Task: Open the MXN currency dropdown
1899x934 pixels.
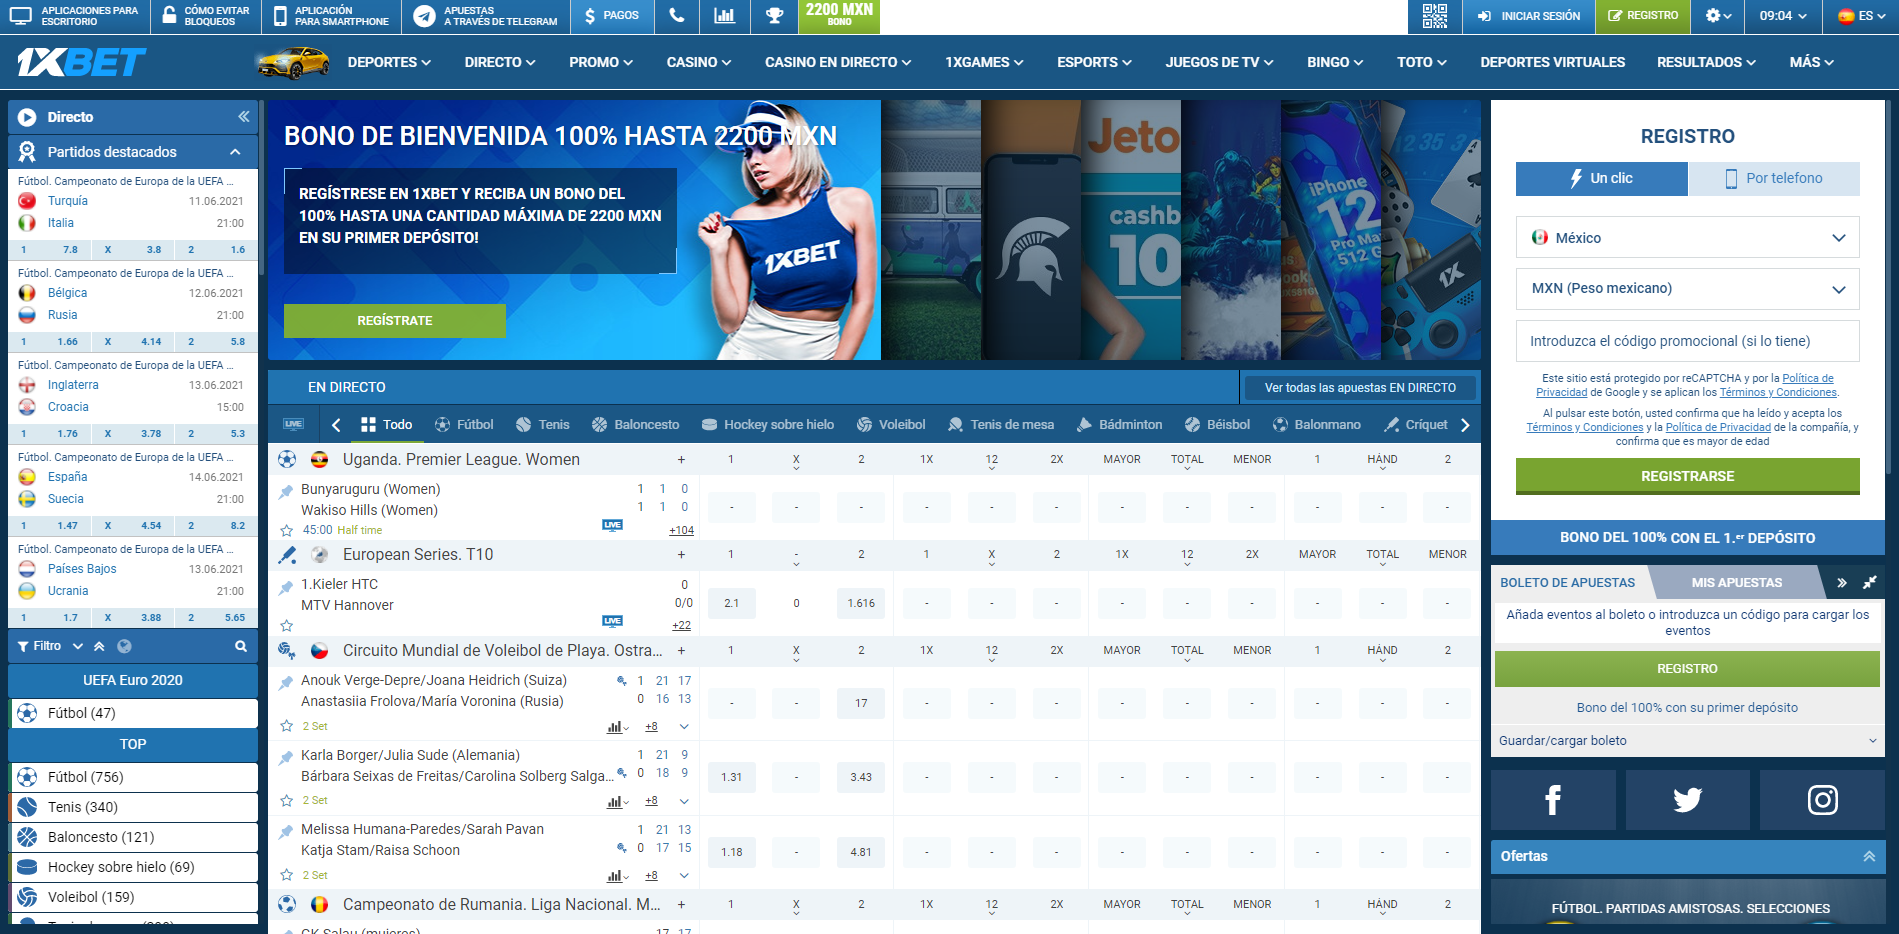Action: coord(1687,288)
